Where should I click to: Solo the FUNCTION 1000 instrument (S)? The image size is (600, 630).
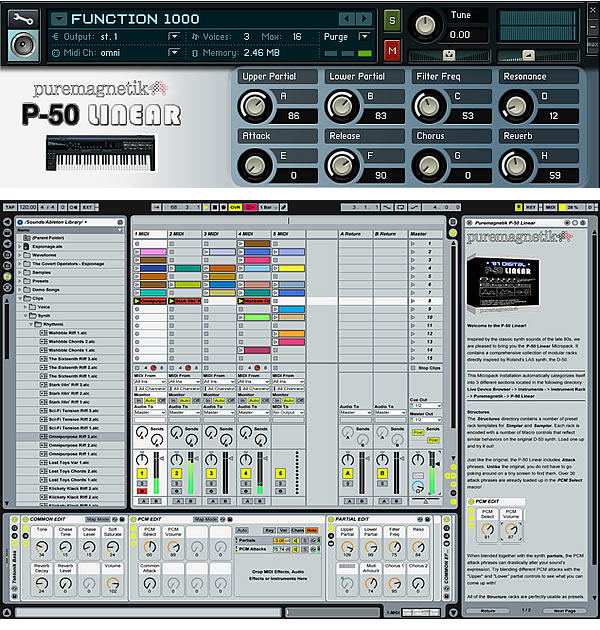pyautogui.click(x=392, y=20)
